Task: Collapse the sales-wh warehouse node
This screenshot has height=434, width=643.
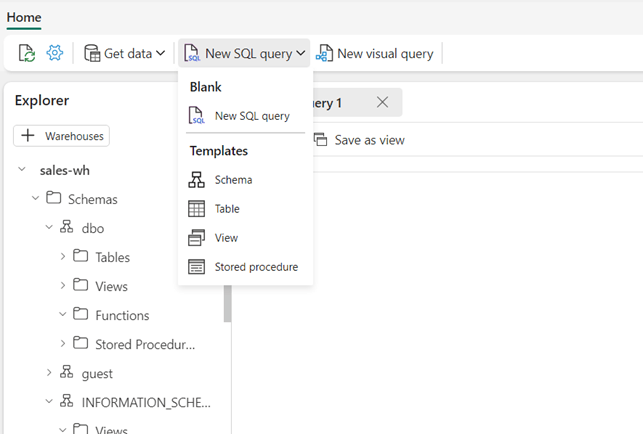Action: click(x=22, y=170)
